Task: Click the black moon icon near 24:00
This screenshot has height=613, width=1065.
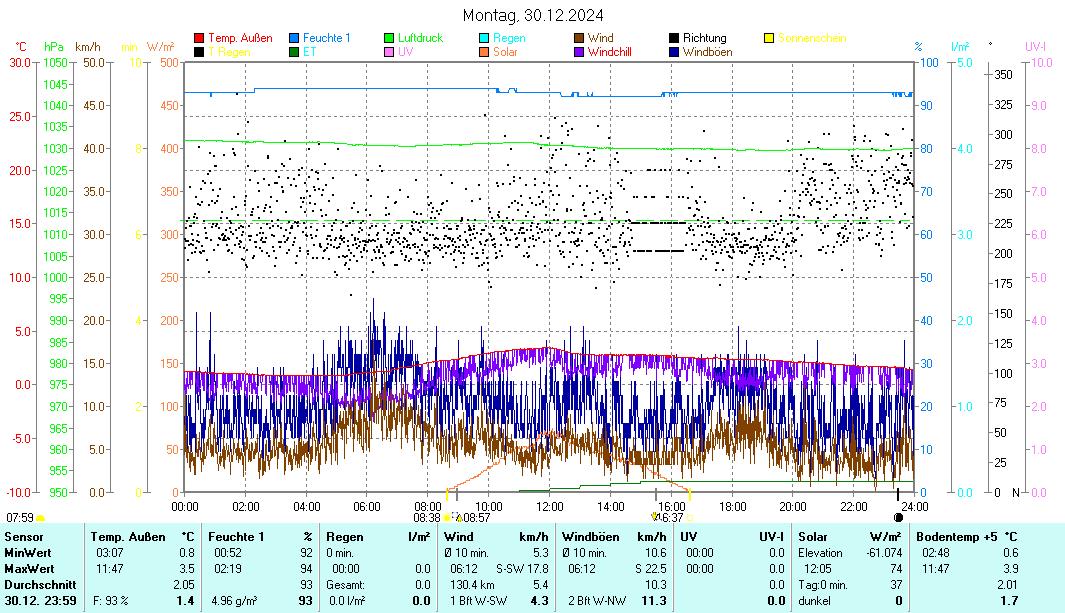Action: point(898,517)
